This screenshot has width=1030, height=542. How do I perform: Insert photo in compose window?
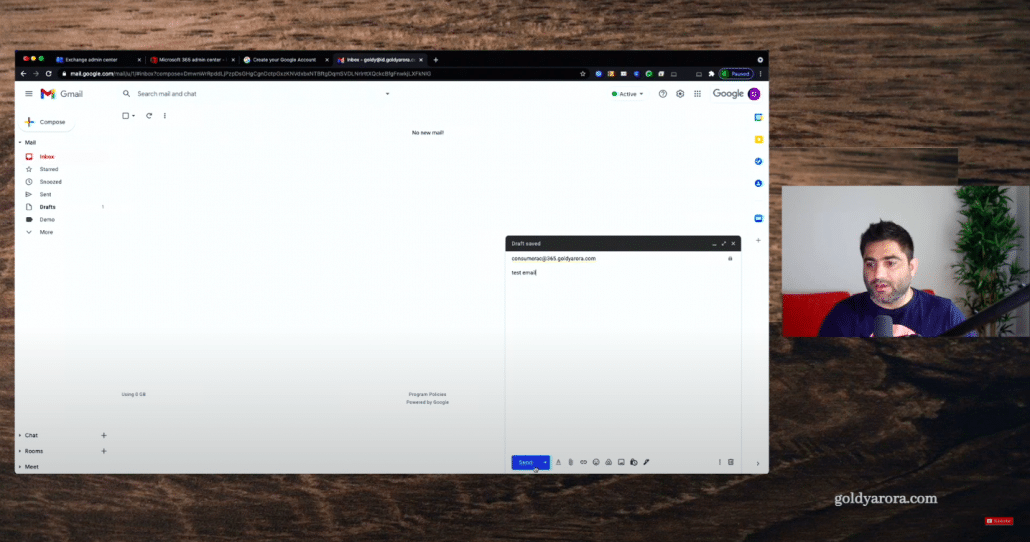point(621,463)
